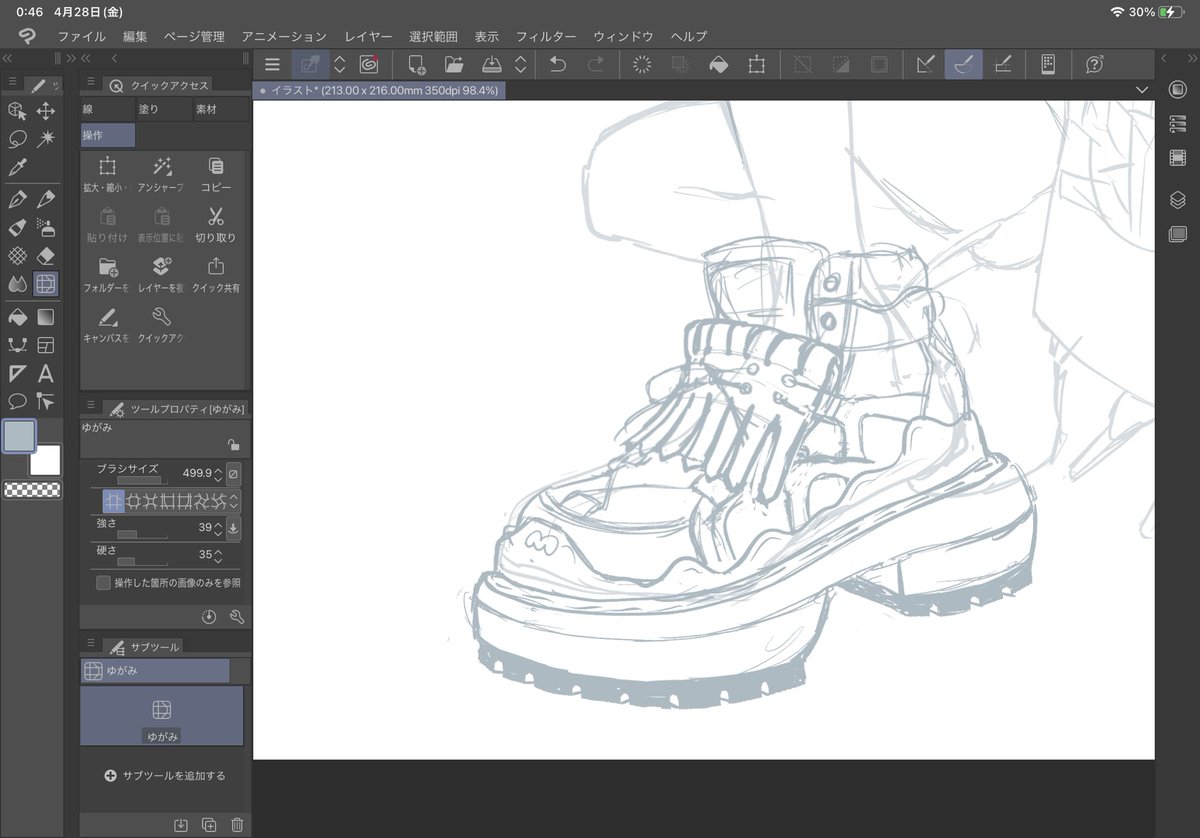Select the Eraser tool
The image size is (1200, 838).
[x=46, y=256]
